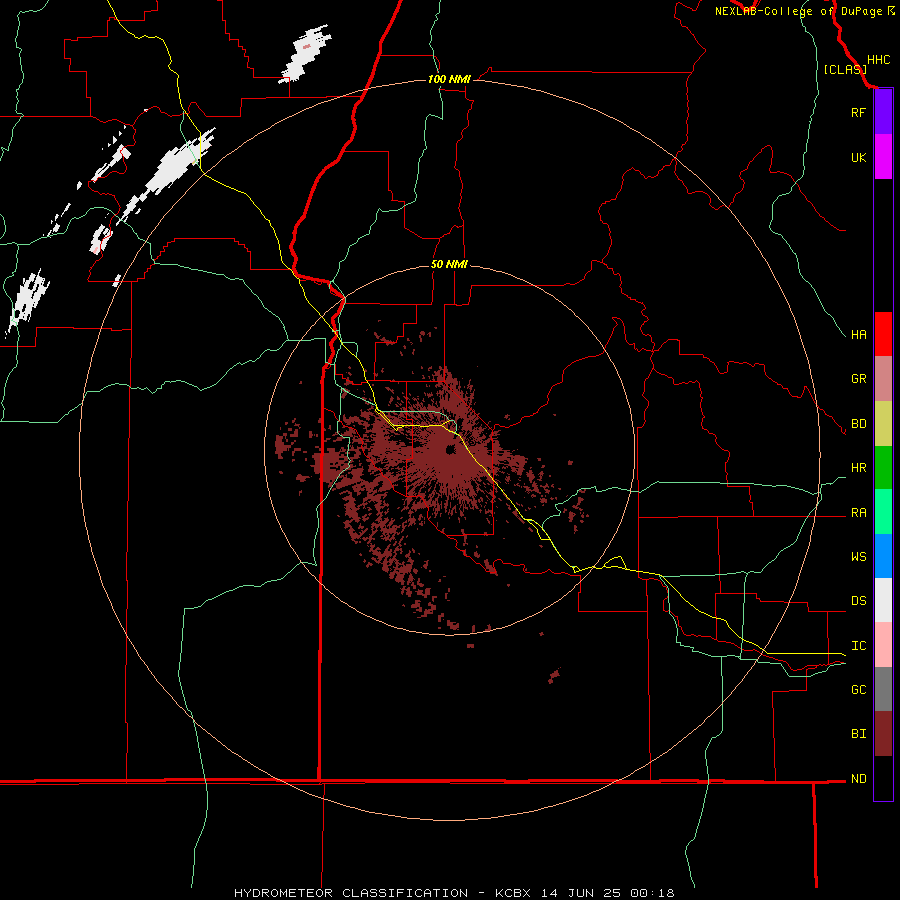Click the GC gray legend swatch
Screen dimensions: 900x900
[883, 689]
